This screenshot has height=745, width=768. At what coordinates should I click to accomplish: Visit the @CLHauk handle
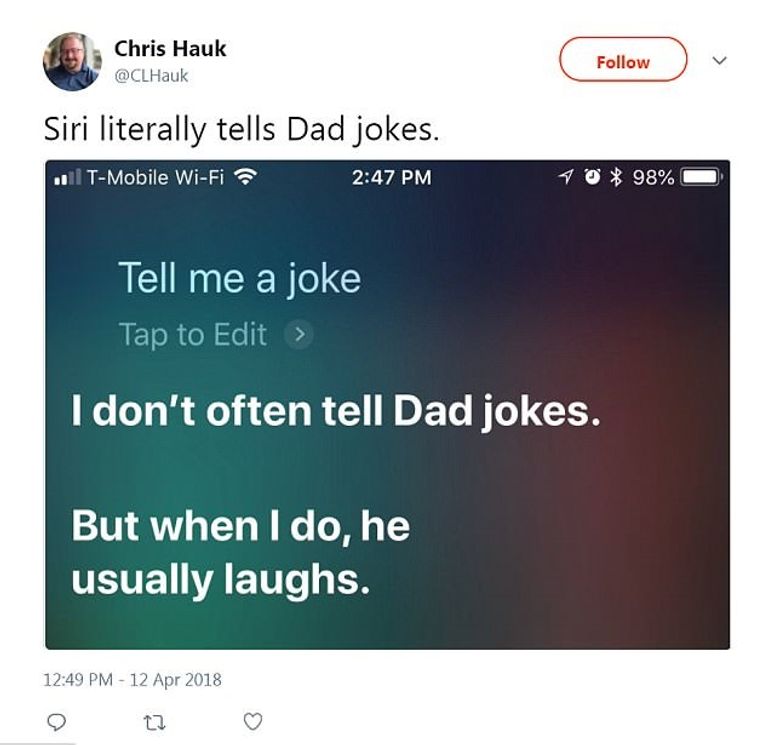point(151,75)
